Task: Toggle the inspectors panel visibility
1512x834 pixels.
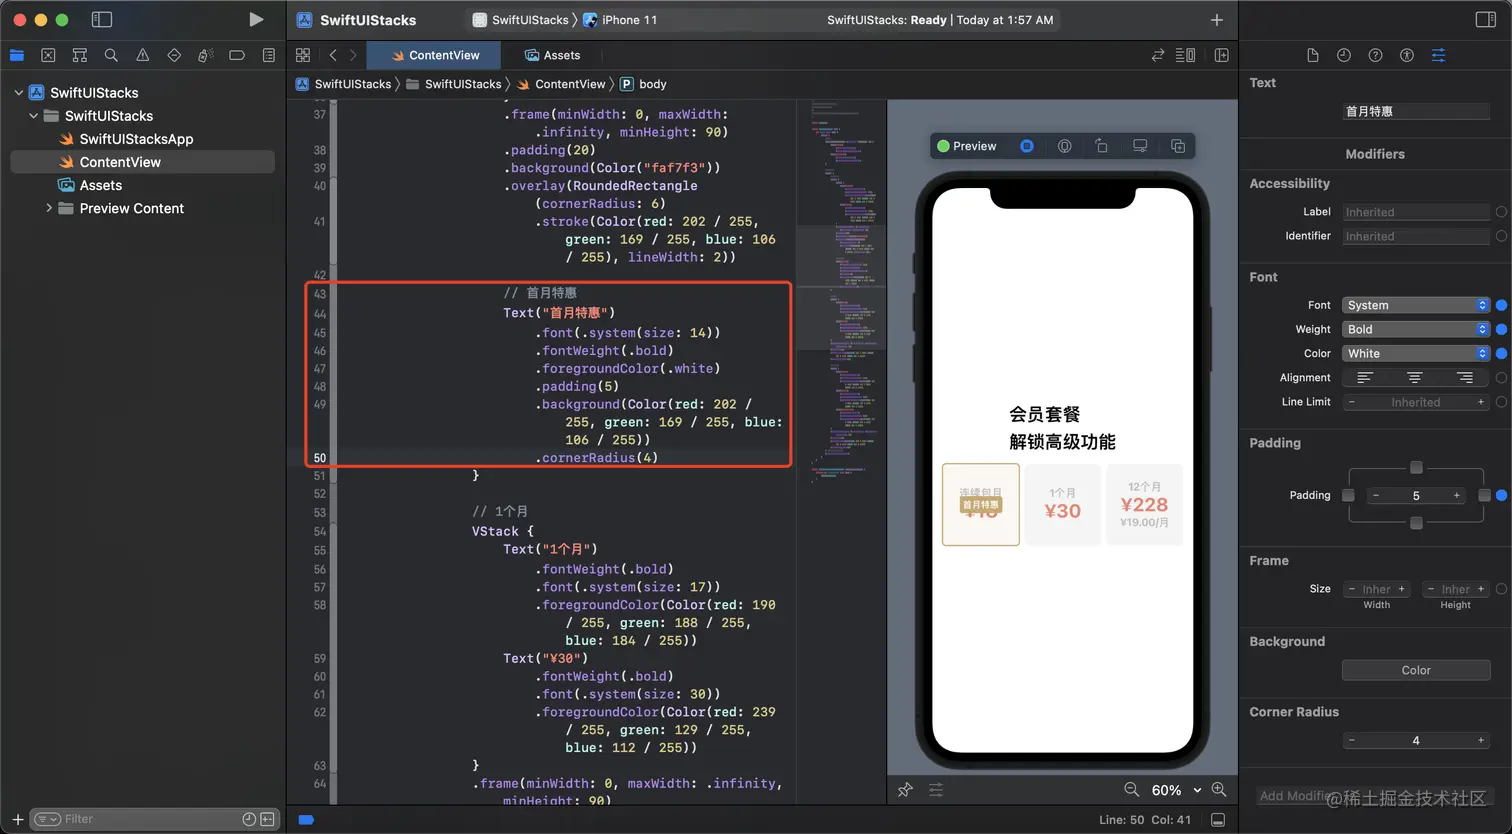Action: (x=1486, y=19)
